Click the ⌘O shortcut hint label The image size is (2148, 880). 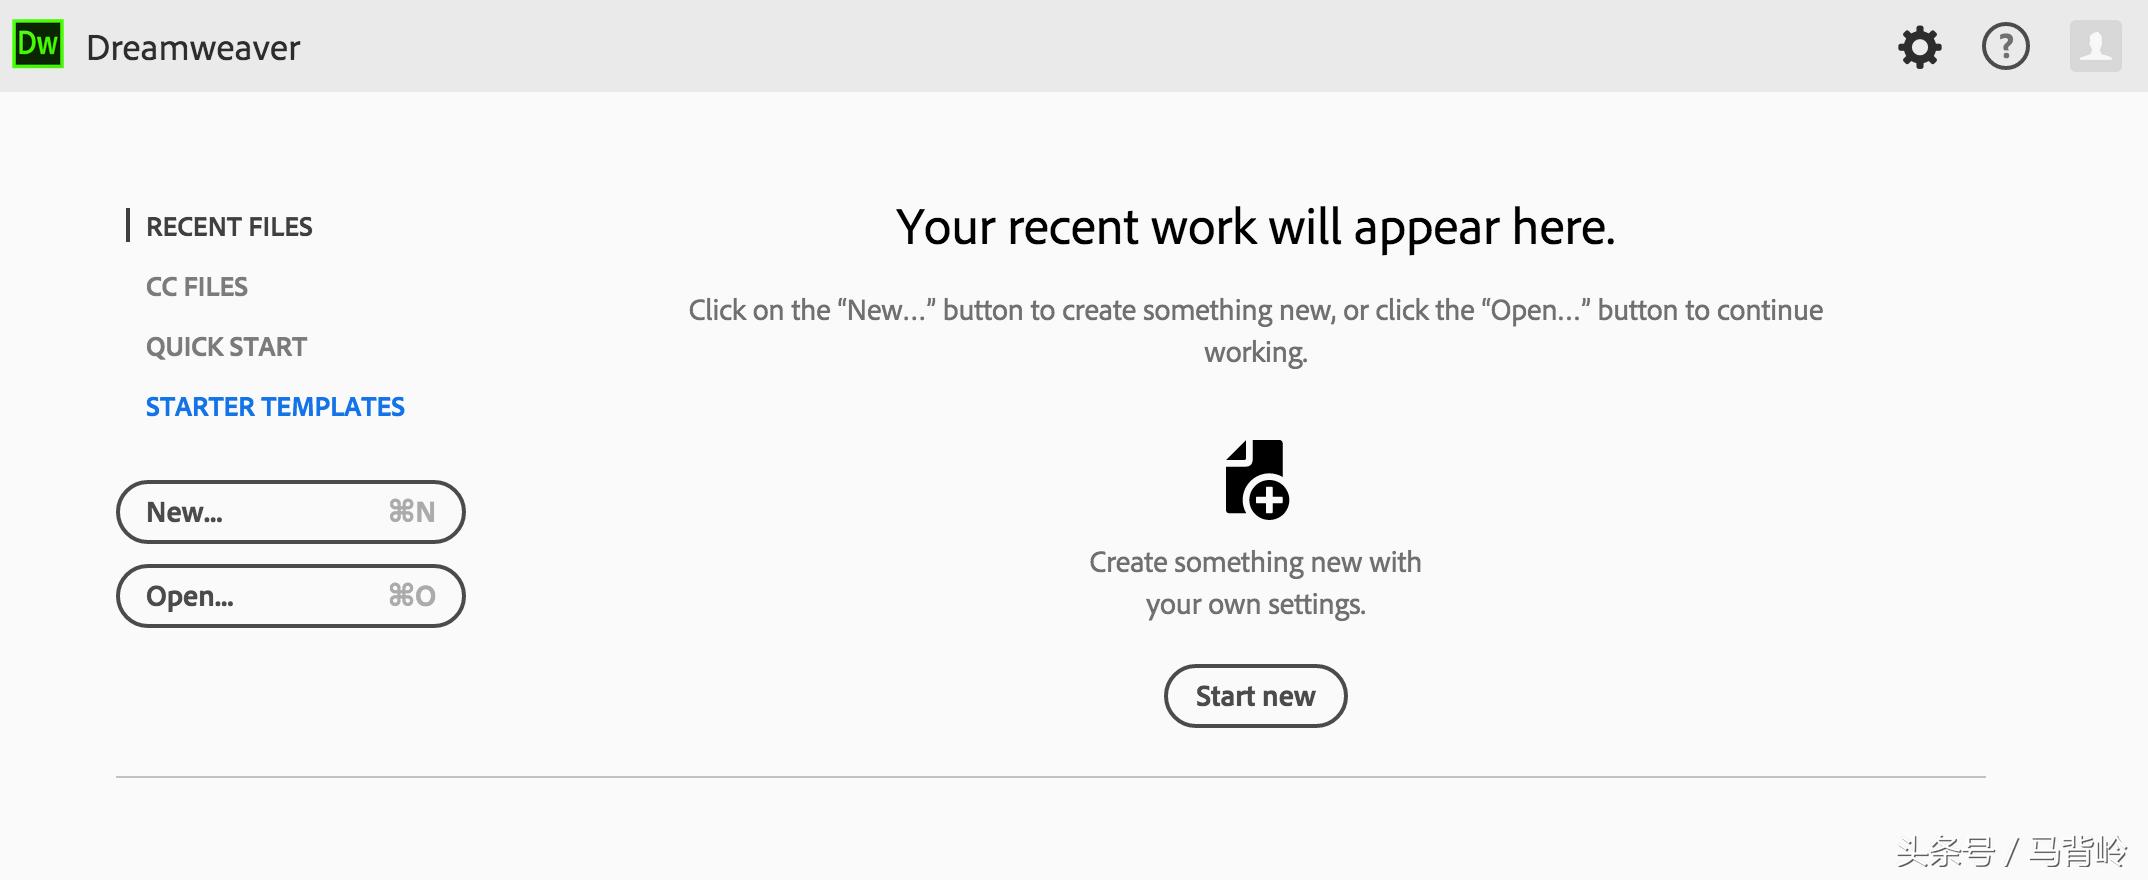click(x=412, y=596)
